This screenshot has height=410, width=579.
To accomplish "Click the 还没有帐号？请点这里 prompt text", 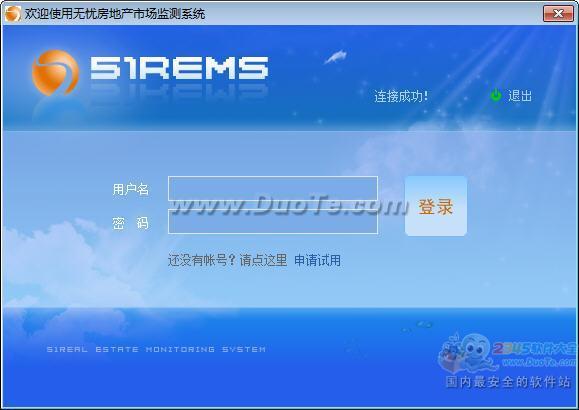I will point(227,260).
